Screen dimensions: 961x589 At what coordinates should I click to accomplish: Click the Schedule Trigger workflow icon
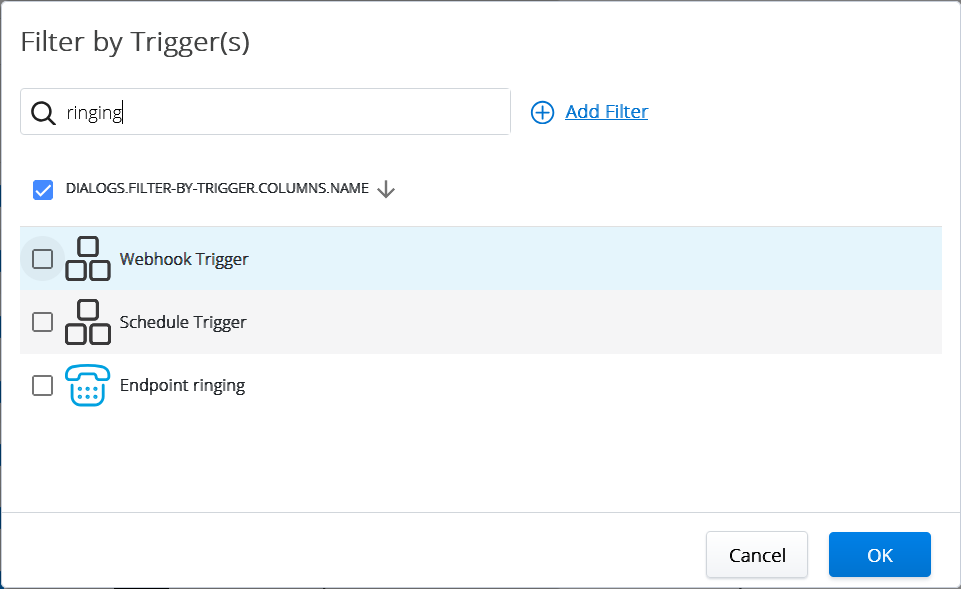[88, 322]
